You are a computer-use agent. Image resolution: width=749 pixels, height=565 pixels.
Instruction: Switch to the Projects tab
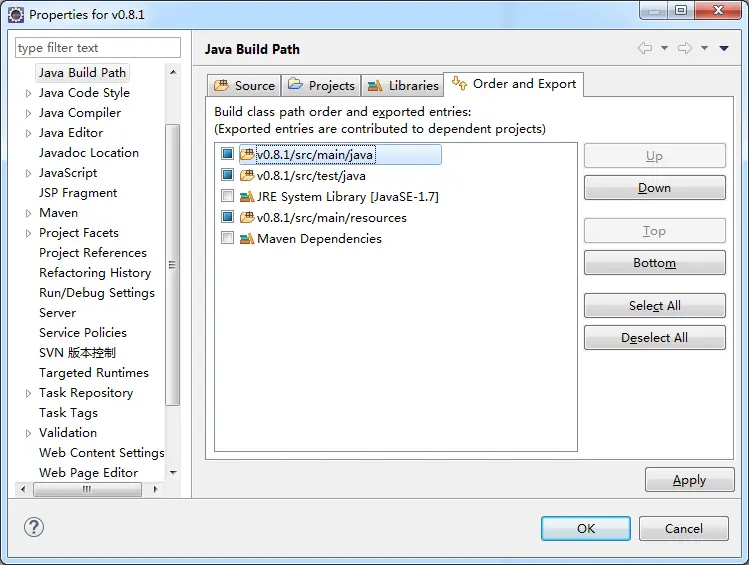point(321,85)
